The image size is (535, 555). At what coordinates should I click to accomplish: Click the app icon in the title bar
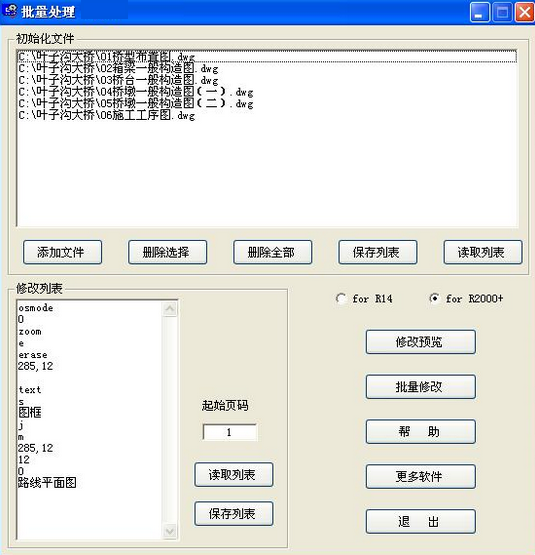pos(10,11)
